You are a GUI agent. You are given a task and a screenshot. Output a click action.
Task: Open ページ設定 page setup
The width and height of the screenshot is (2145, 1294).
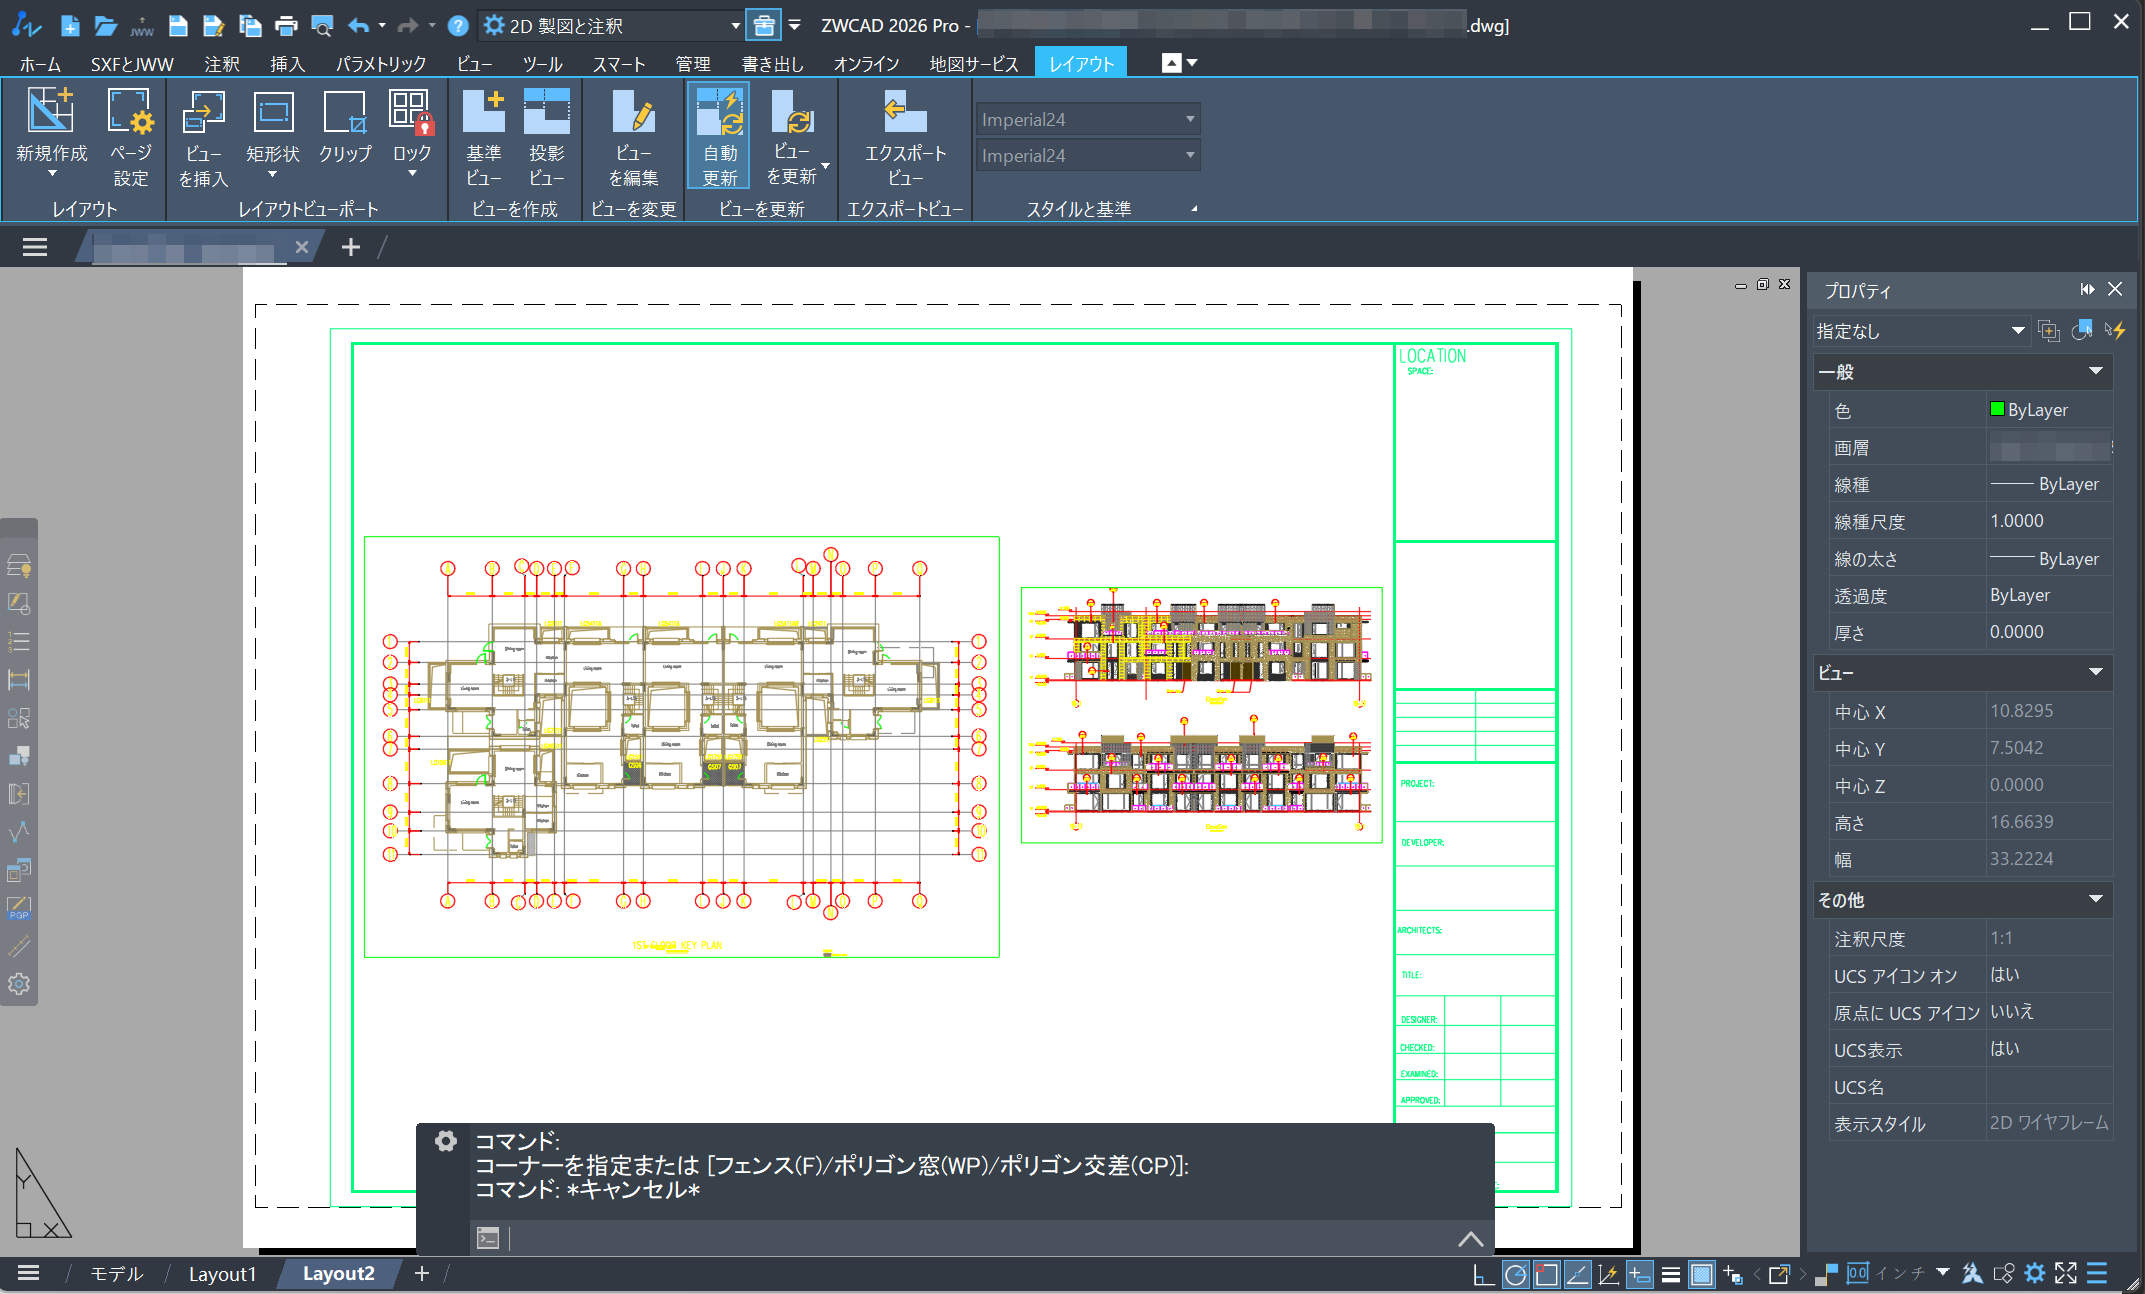131,112
